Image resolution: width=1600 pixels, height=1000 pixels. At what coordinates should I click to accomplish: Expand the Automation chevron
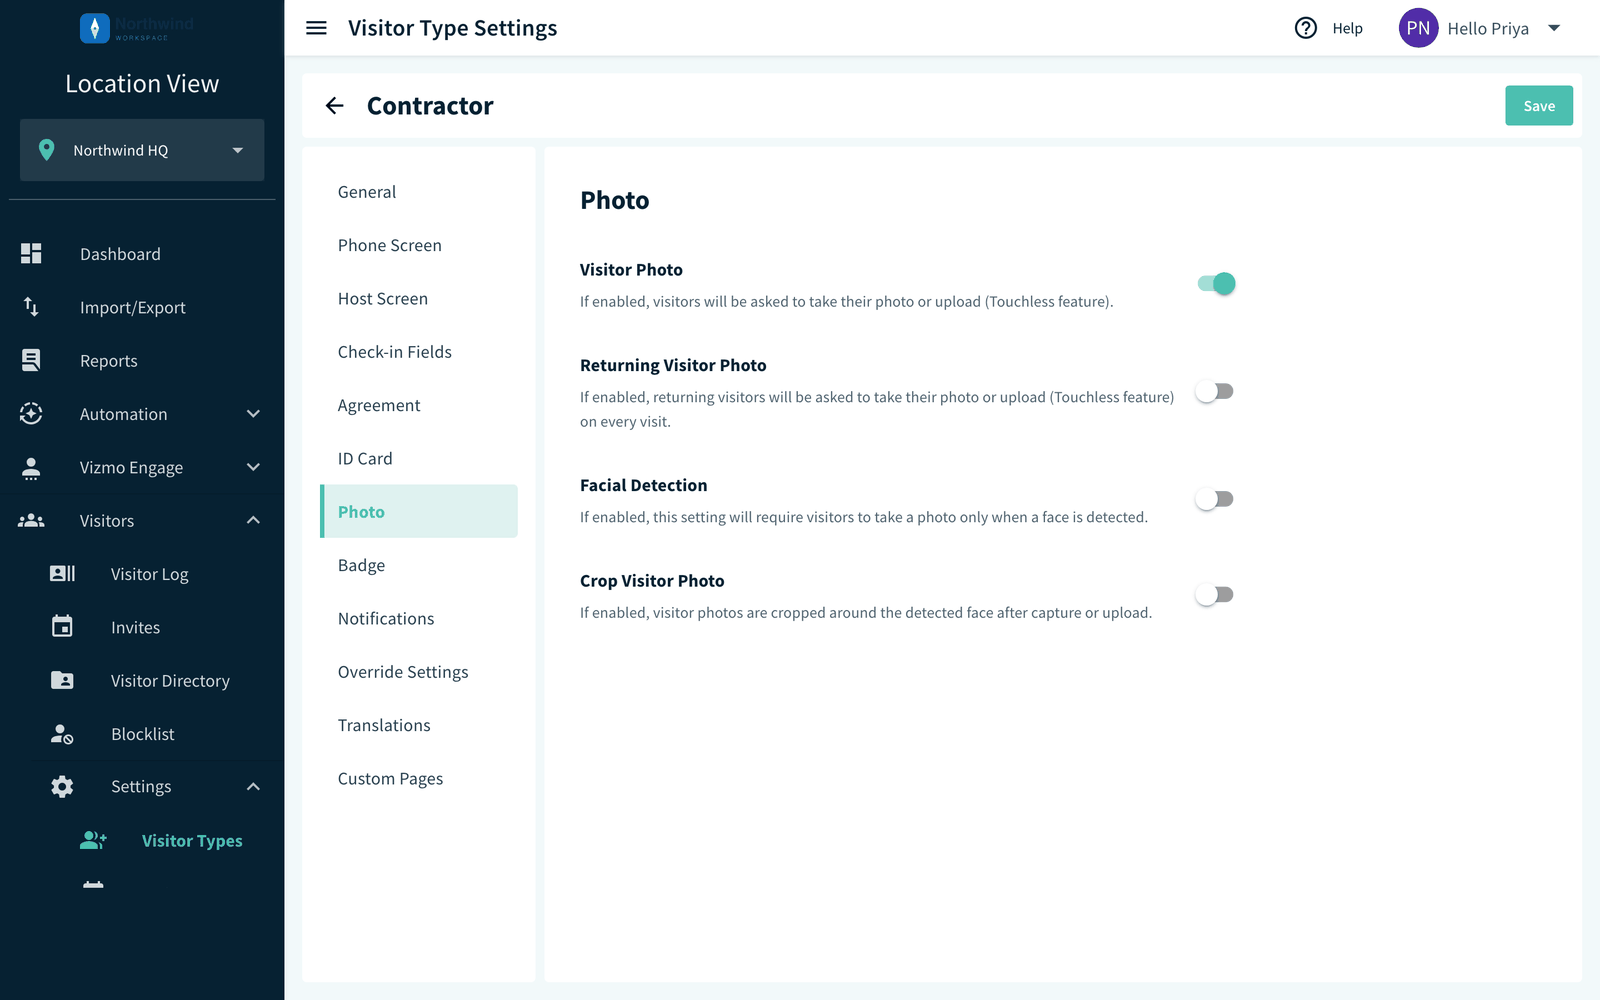[x=253, y=414]
